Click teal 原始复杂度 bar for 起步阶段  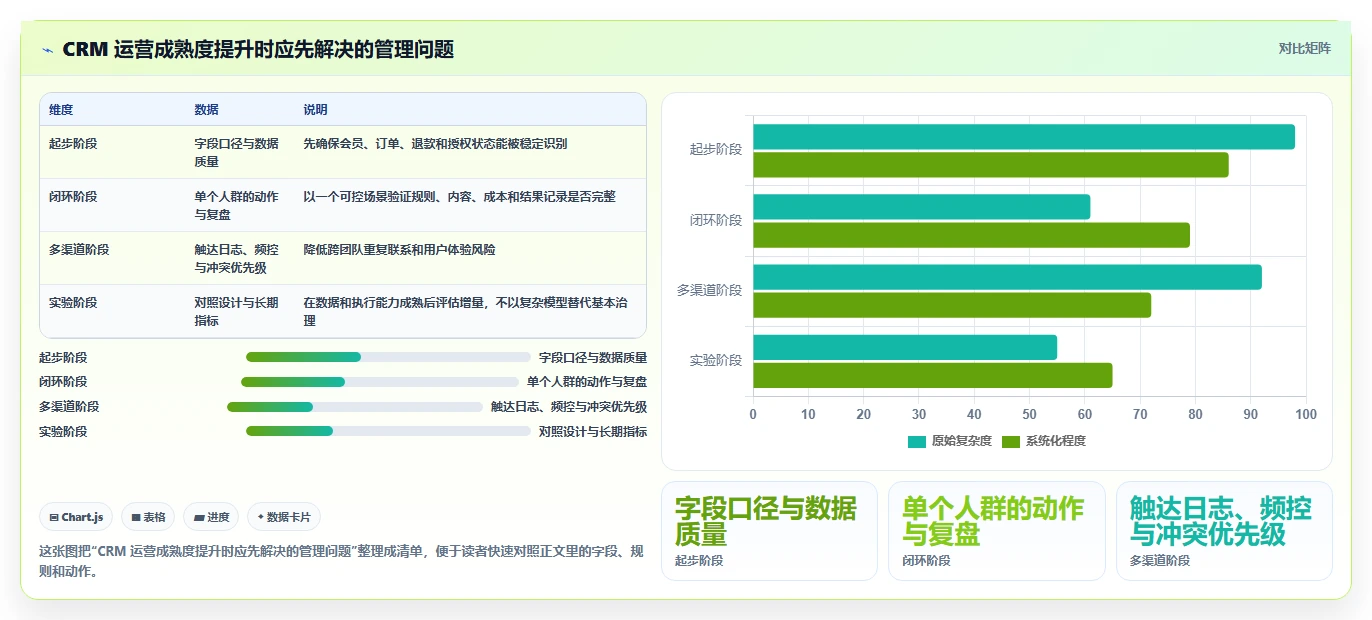[x=1024, y=137]
